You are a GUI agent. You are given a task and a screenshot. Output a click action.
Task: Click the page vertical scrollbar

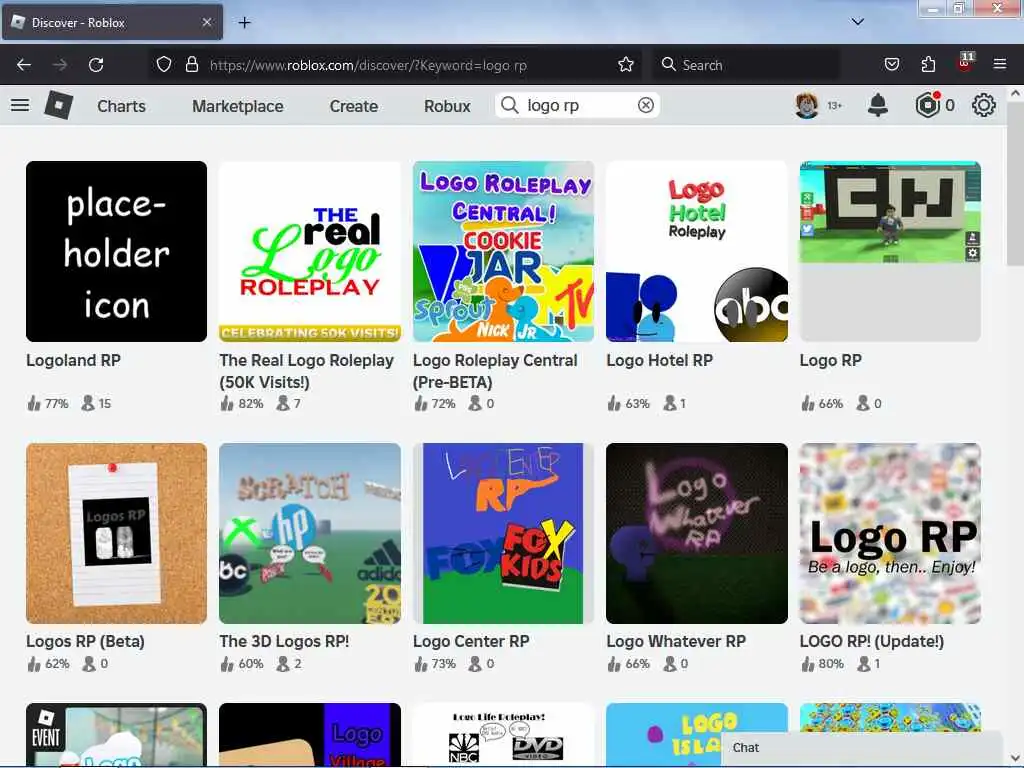point(1015,184)
